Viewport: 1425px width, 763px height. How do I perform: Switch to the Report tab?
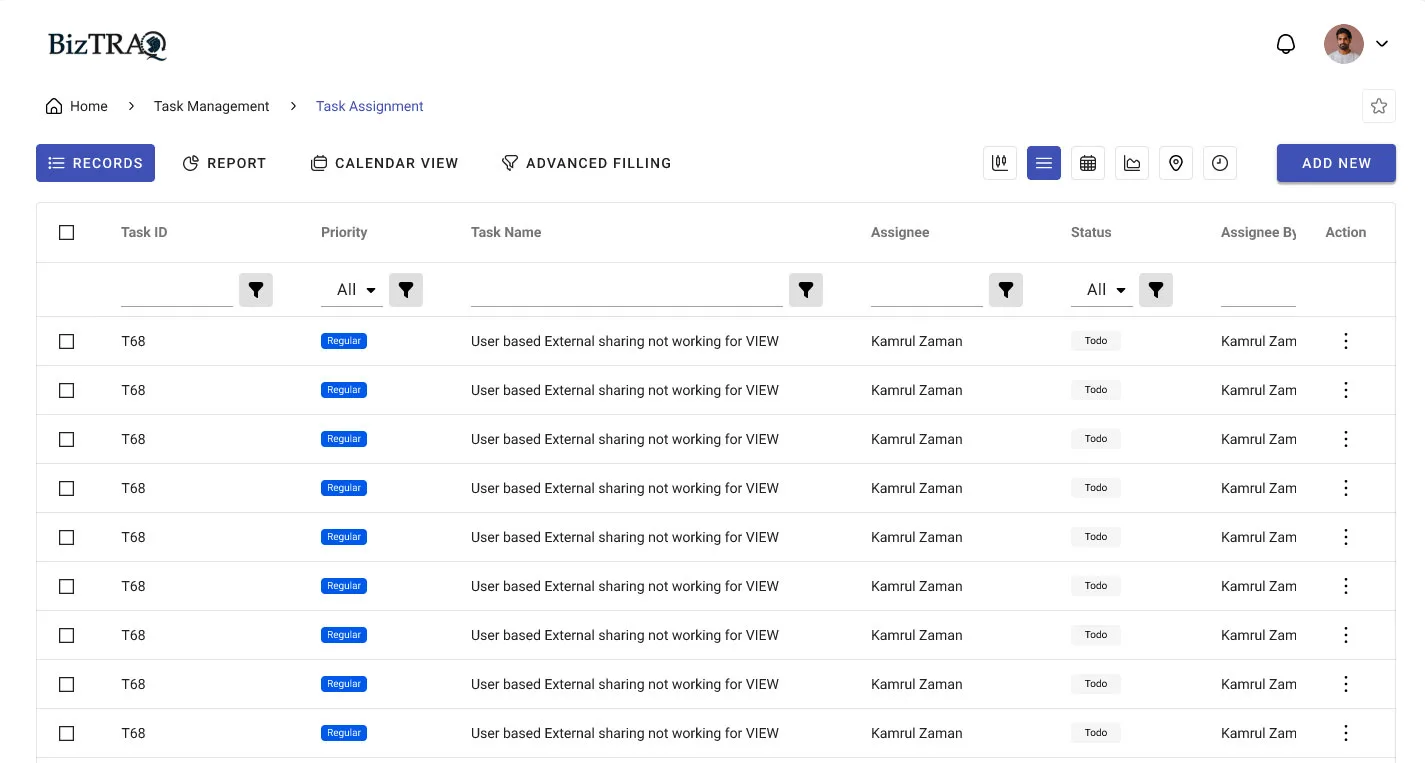(224, 163)
